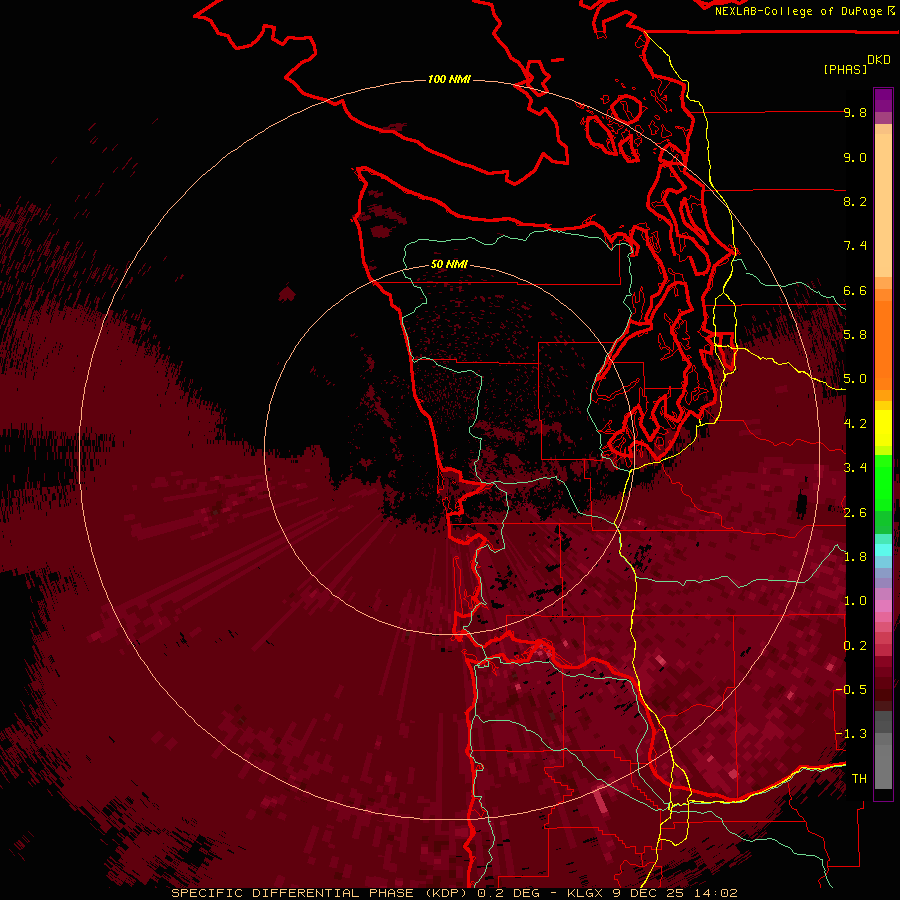Click the DKD label above the color scale

(x=879, y=60)
